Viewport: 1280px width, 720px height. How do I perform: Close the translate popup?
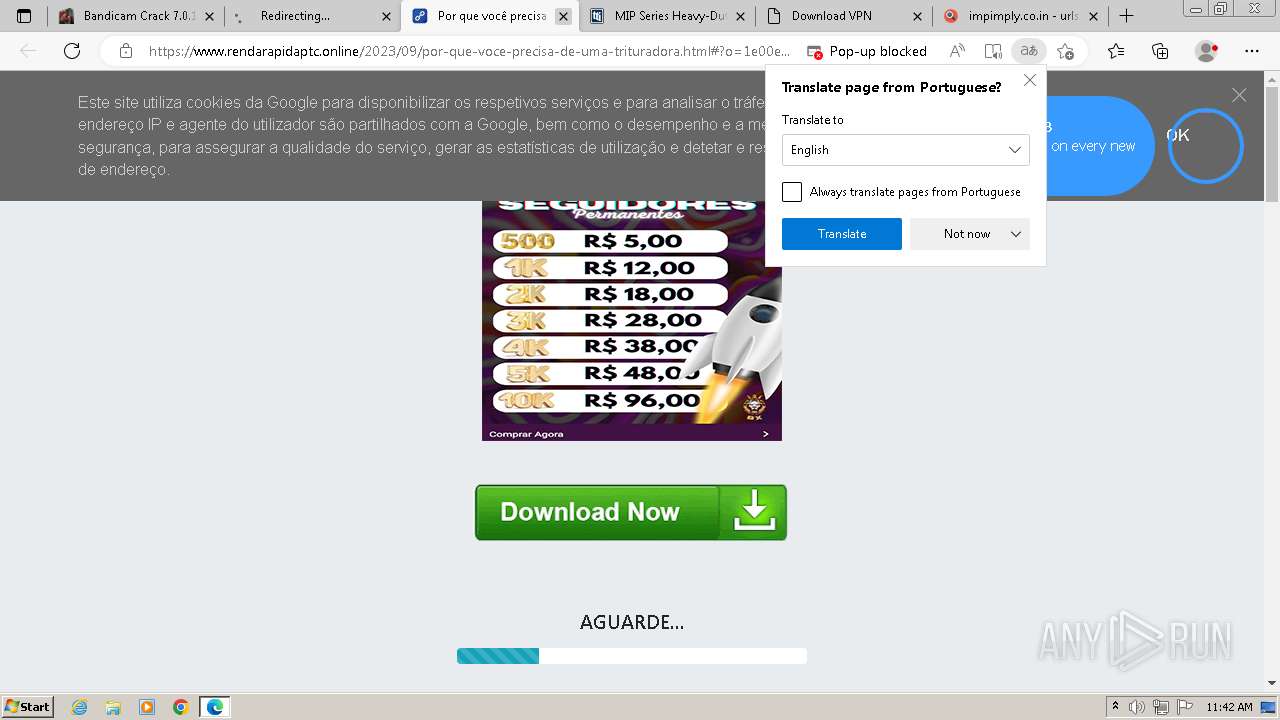point(1029,81)
